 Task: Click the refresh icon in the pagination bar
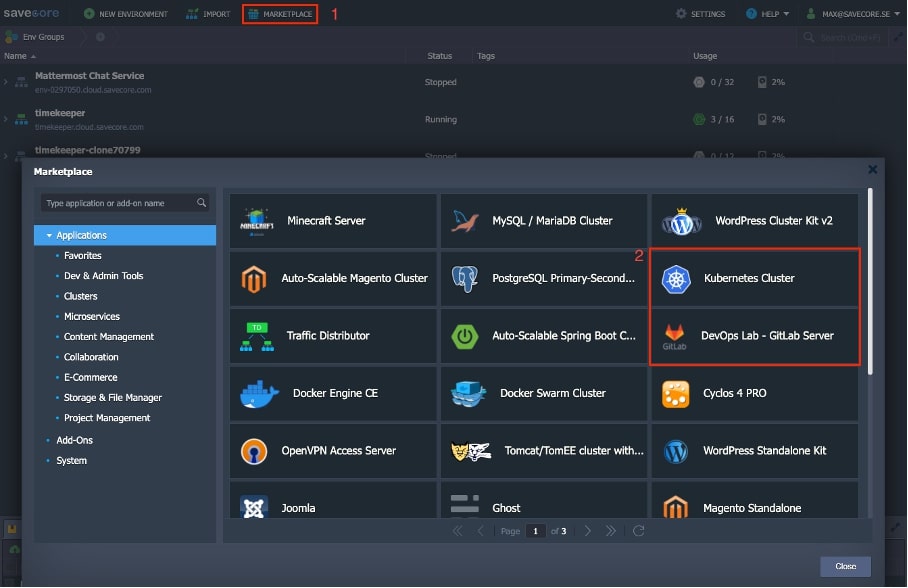(x=639, y=531)
